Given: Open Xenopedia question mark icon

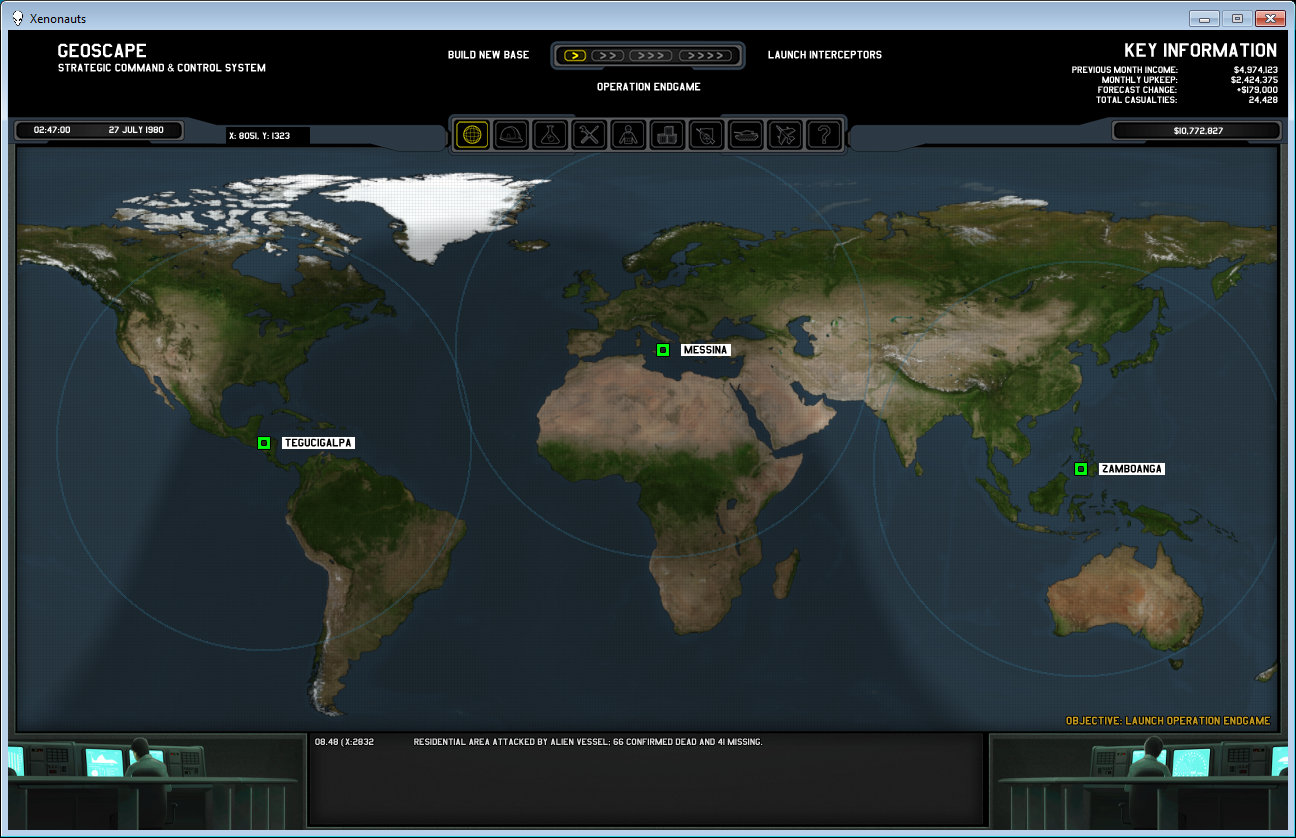Looking at the screenshot, I should pos(824,135).
